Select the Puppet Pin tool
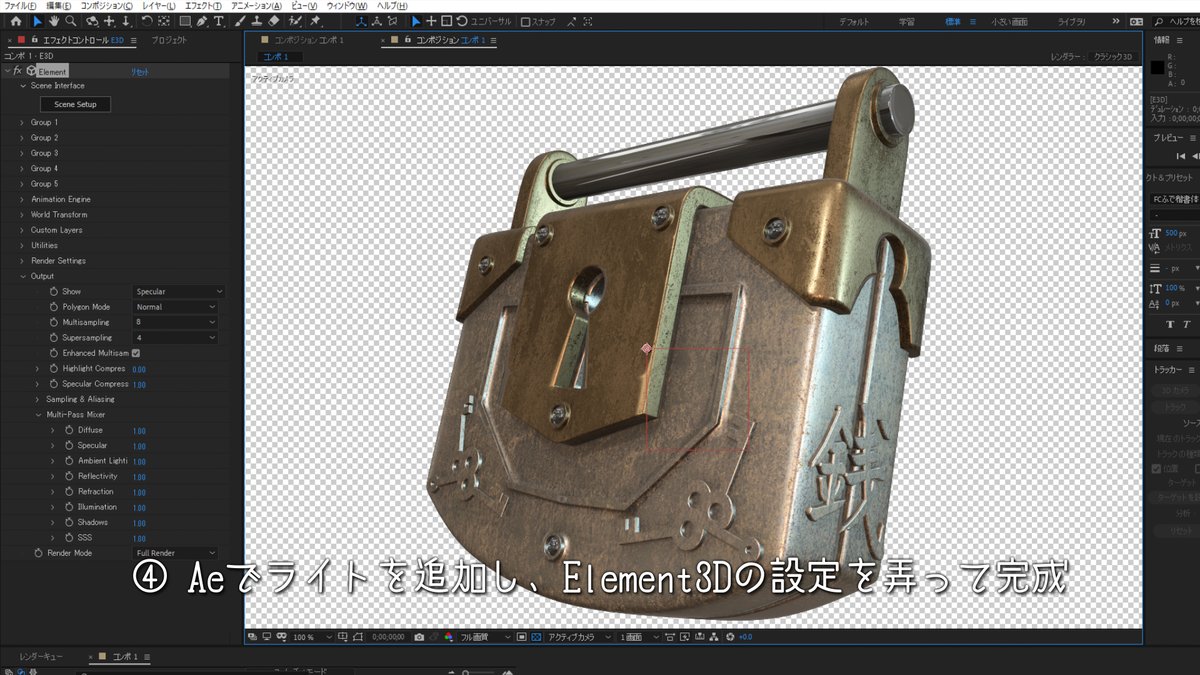Viewport: 1200px width, 675px height. pyautogui.click(x=315, y=20)
